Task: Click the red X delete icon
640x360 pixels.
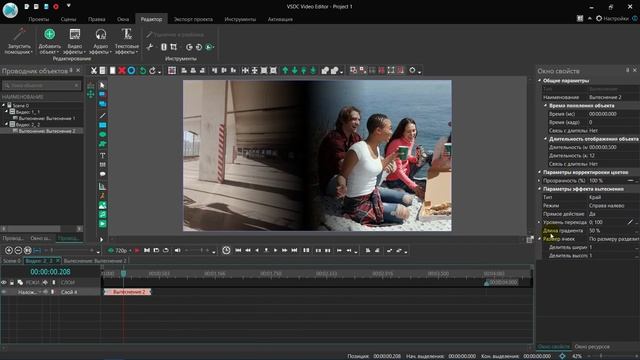Action: coord(122,71)
